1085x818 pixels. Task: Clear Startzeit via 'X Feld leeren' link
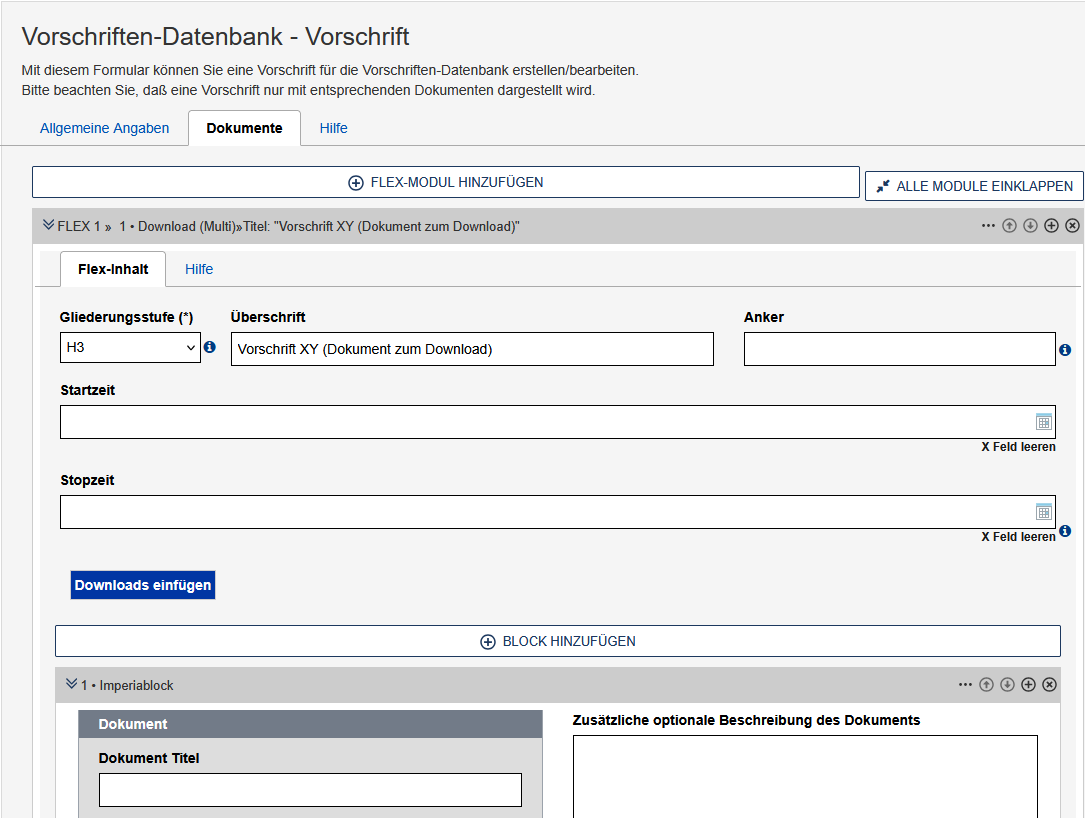coord(1019,447)
